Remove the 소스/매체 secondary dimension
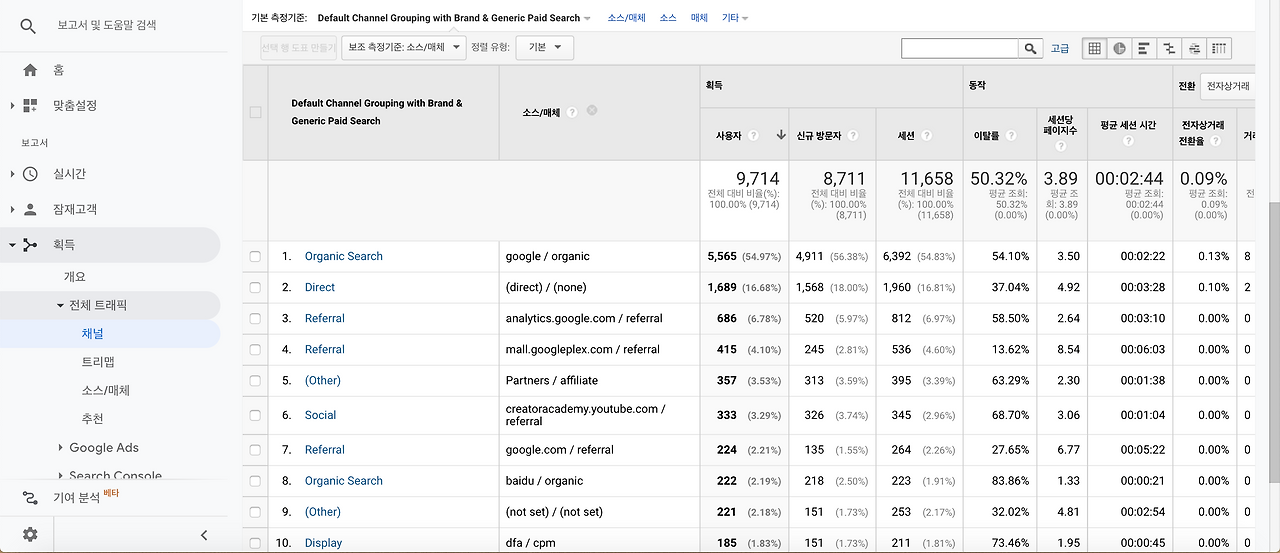Viewport: 1280px width, 553px height. coord(592,110)
